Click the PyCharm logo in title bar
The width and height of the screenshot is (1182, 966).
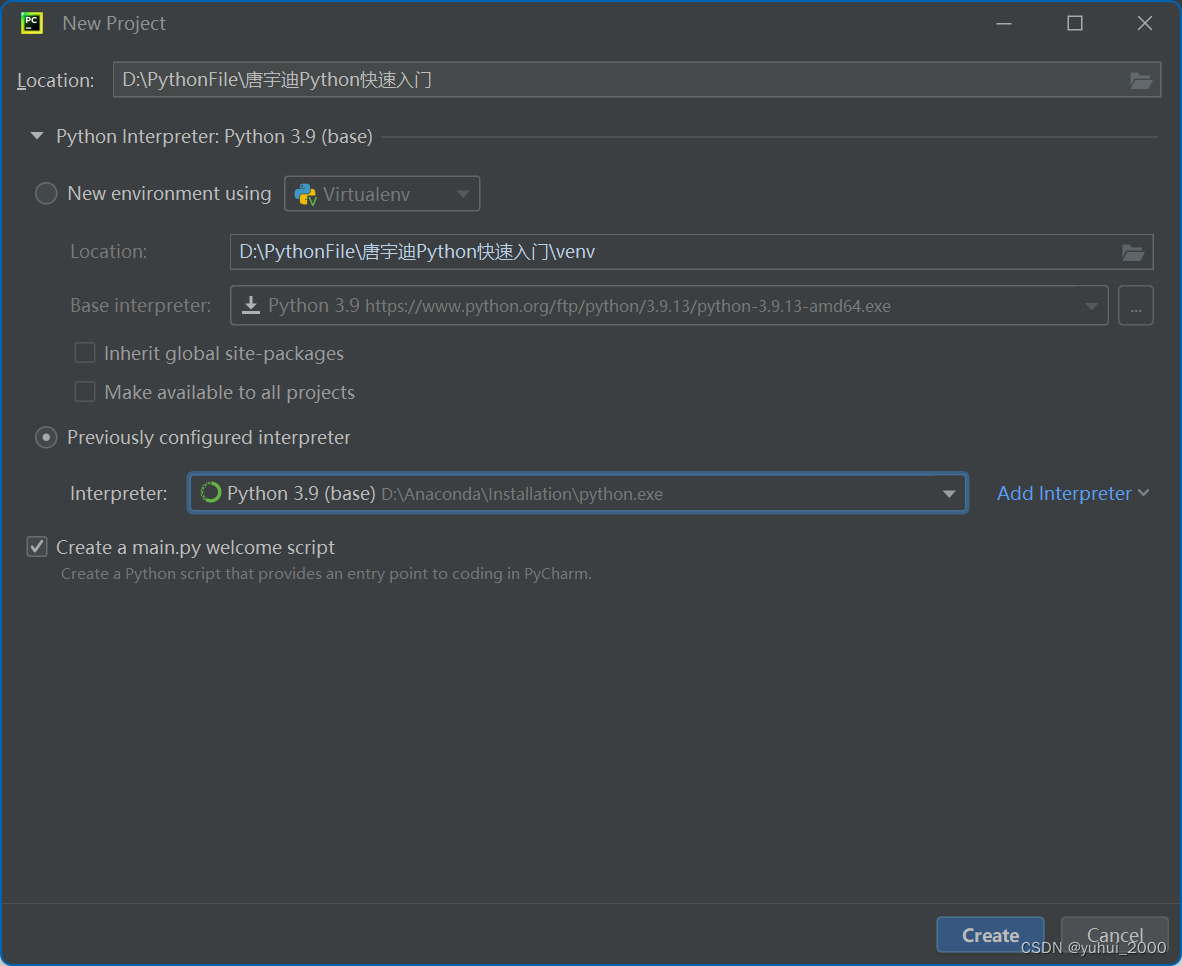pyautogui.click(x=32, y=23)
